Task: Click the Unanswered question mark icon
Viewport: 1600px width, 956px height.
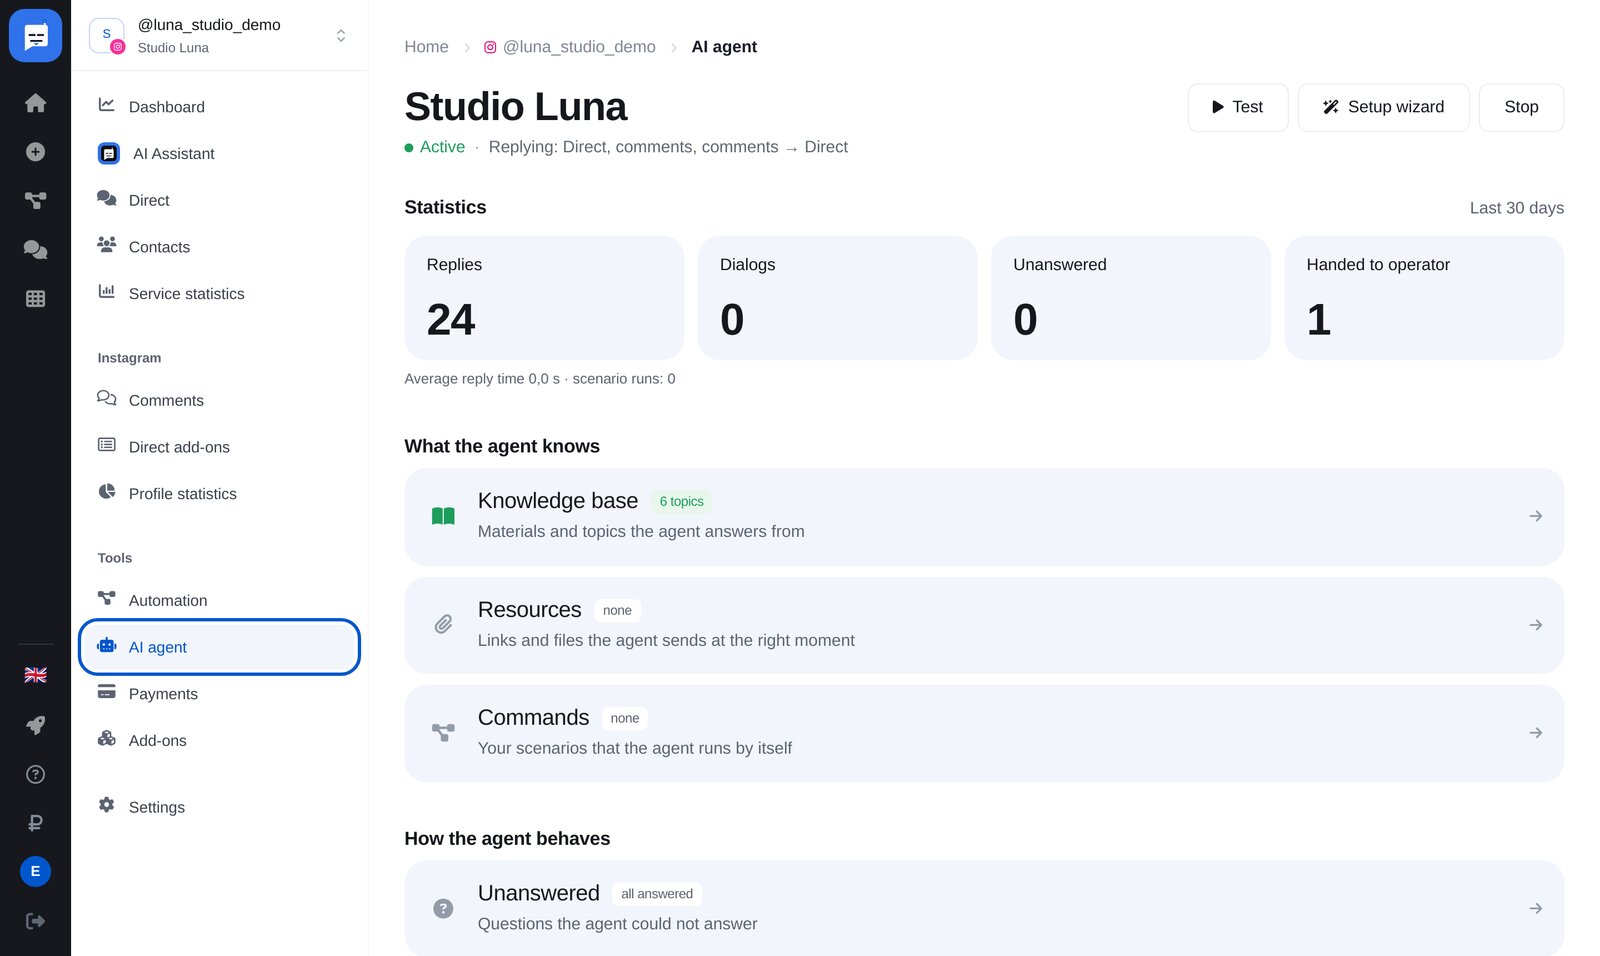Action: [x=443, y=908]
